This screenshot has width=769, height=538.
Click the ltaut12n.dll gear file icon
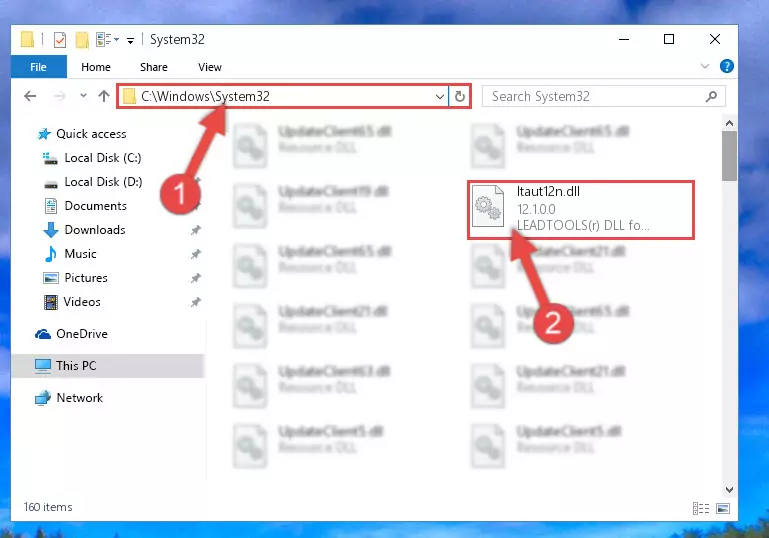pyautogui.click(x=487, y=206)
